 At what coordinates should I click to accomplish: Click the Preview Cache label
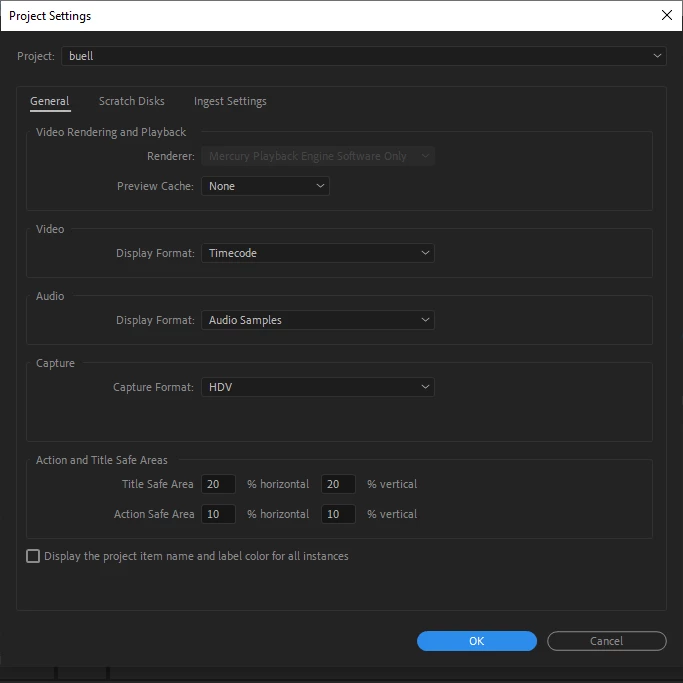[155, 186]
